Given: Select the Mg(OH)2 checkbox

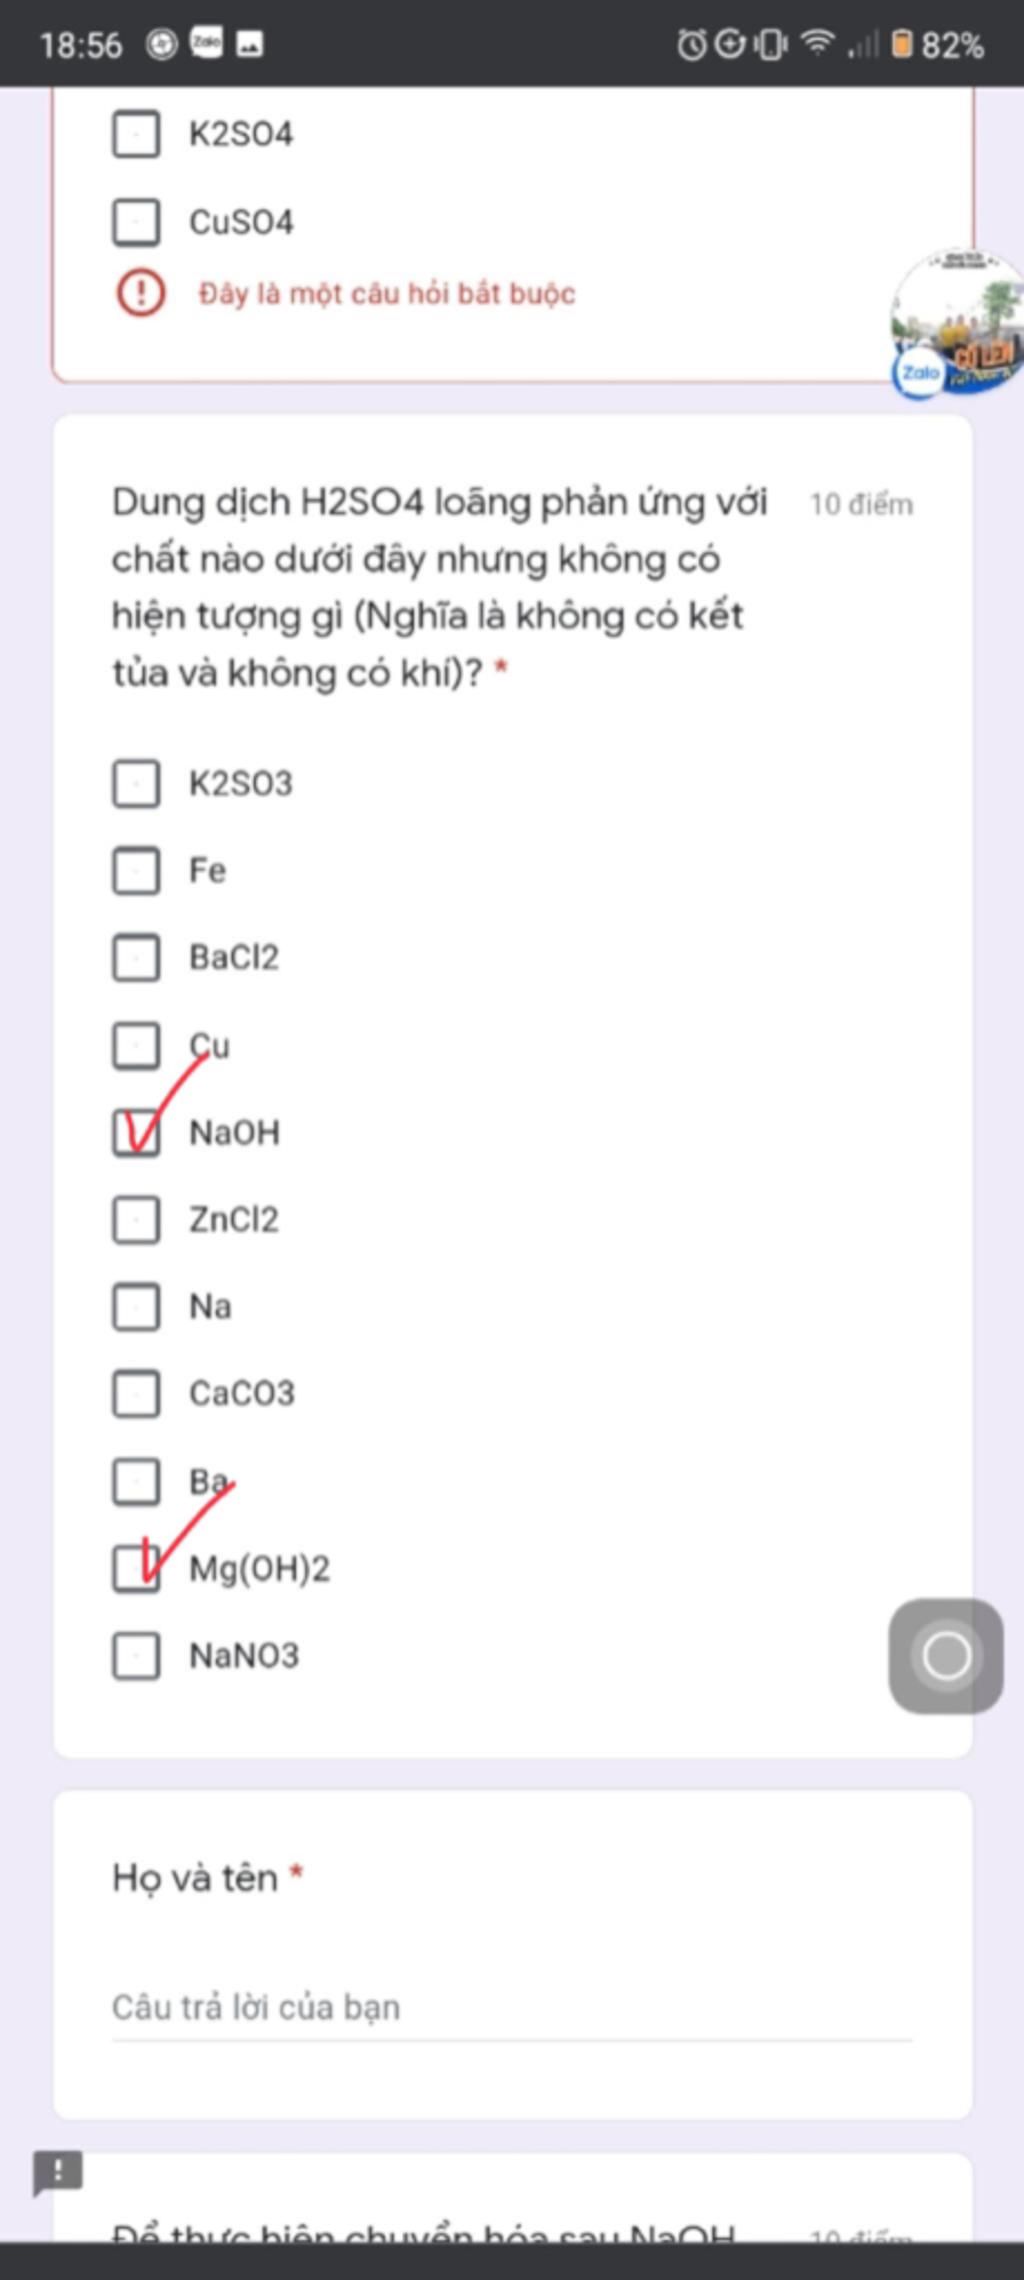Looking at the screenshot, I should click(x=136, y=1568).
